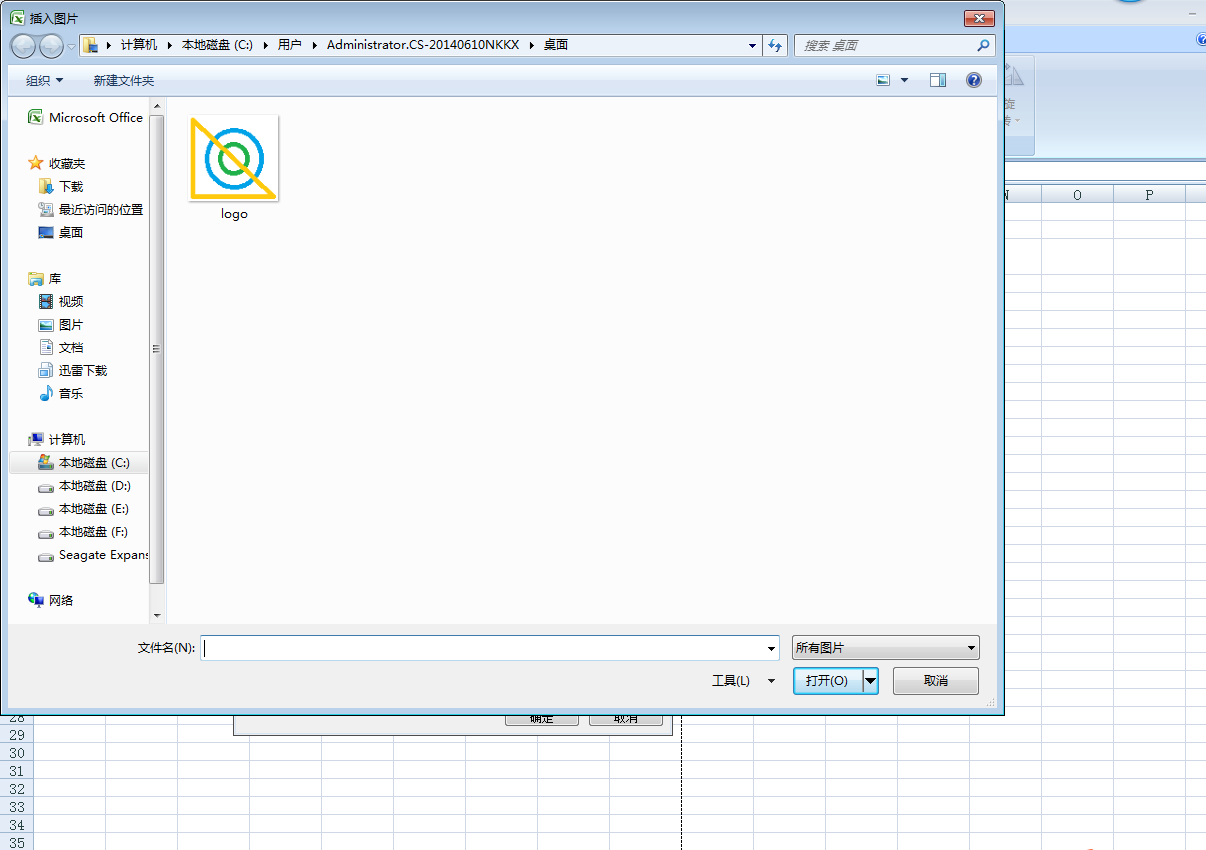Click the 计算机 computer icon
The image size is (1206, 850).
tap(36, 439)
